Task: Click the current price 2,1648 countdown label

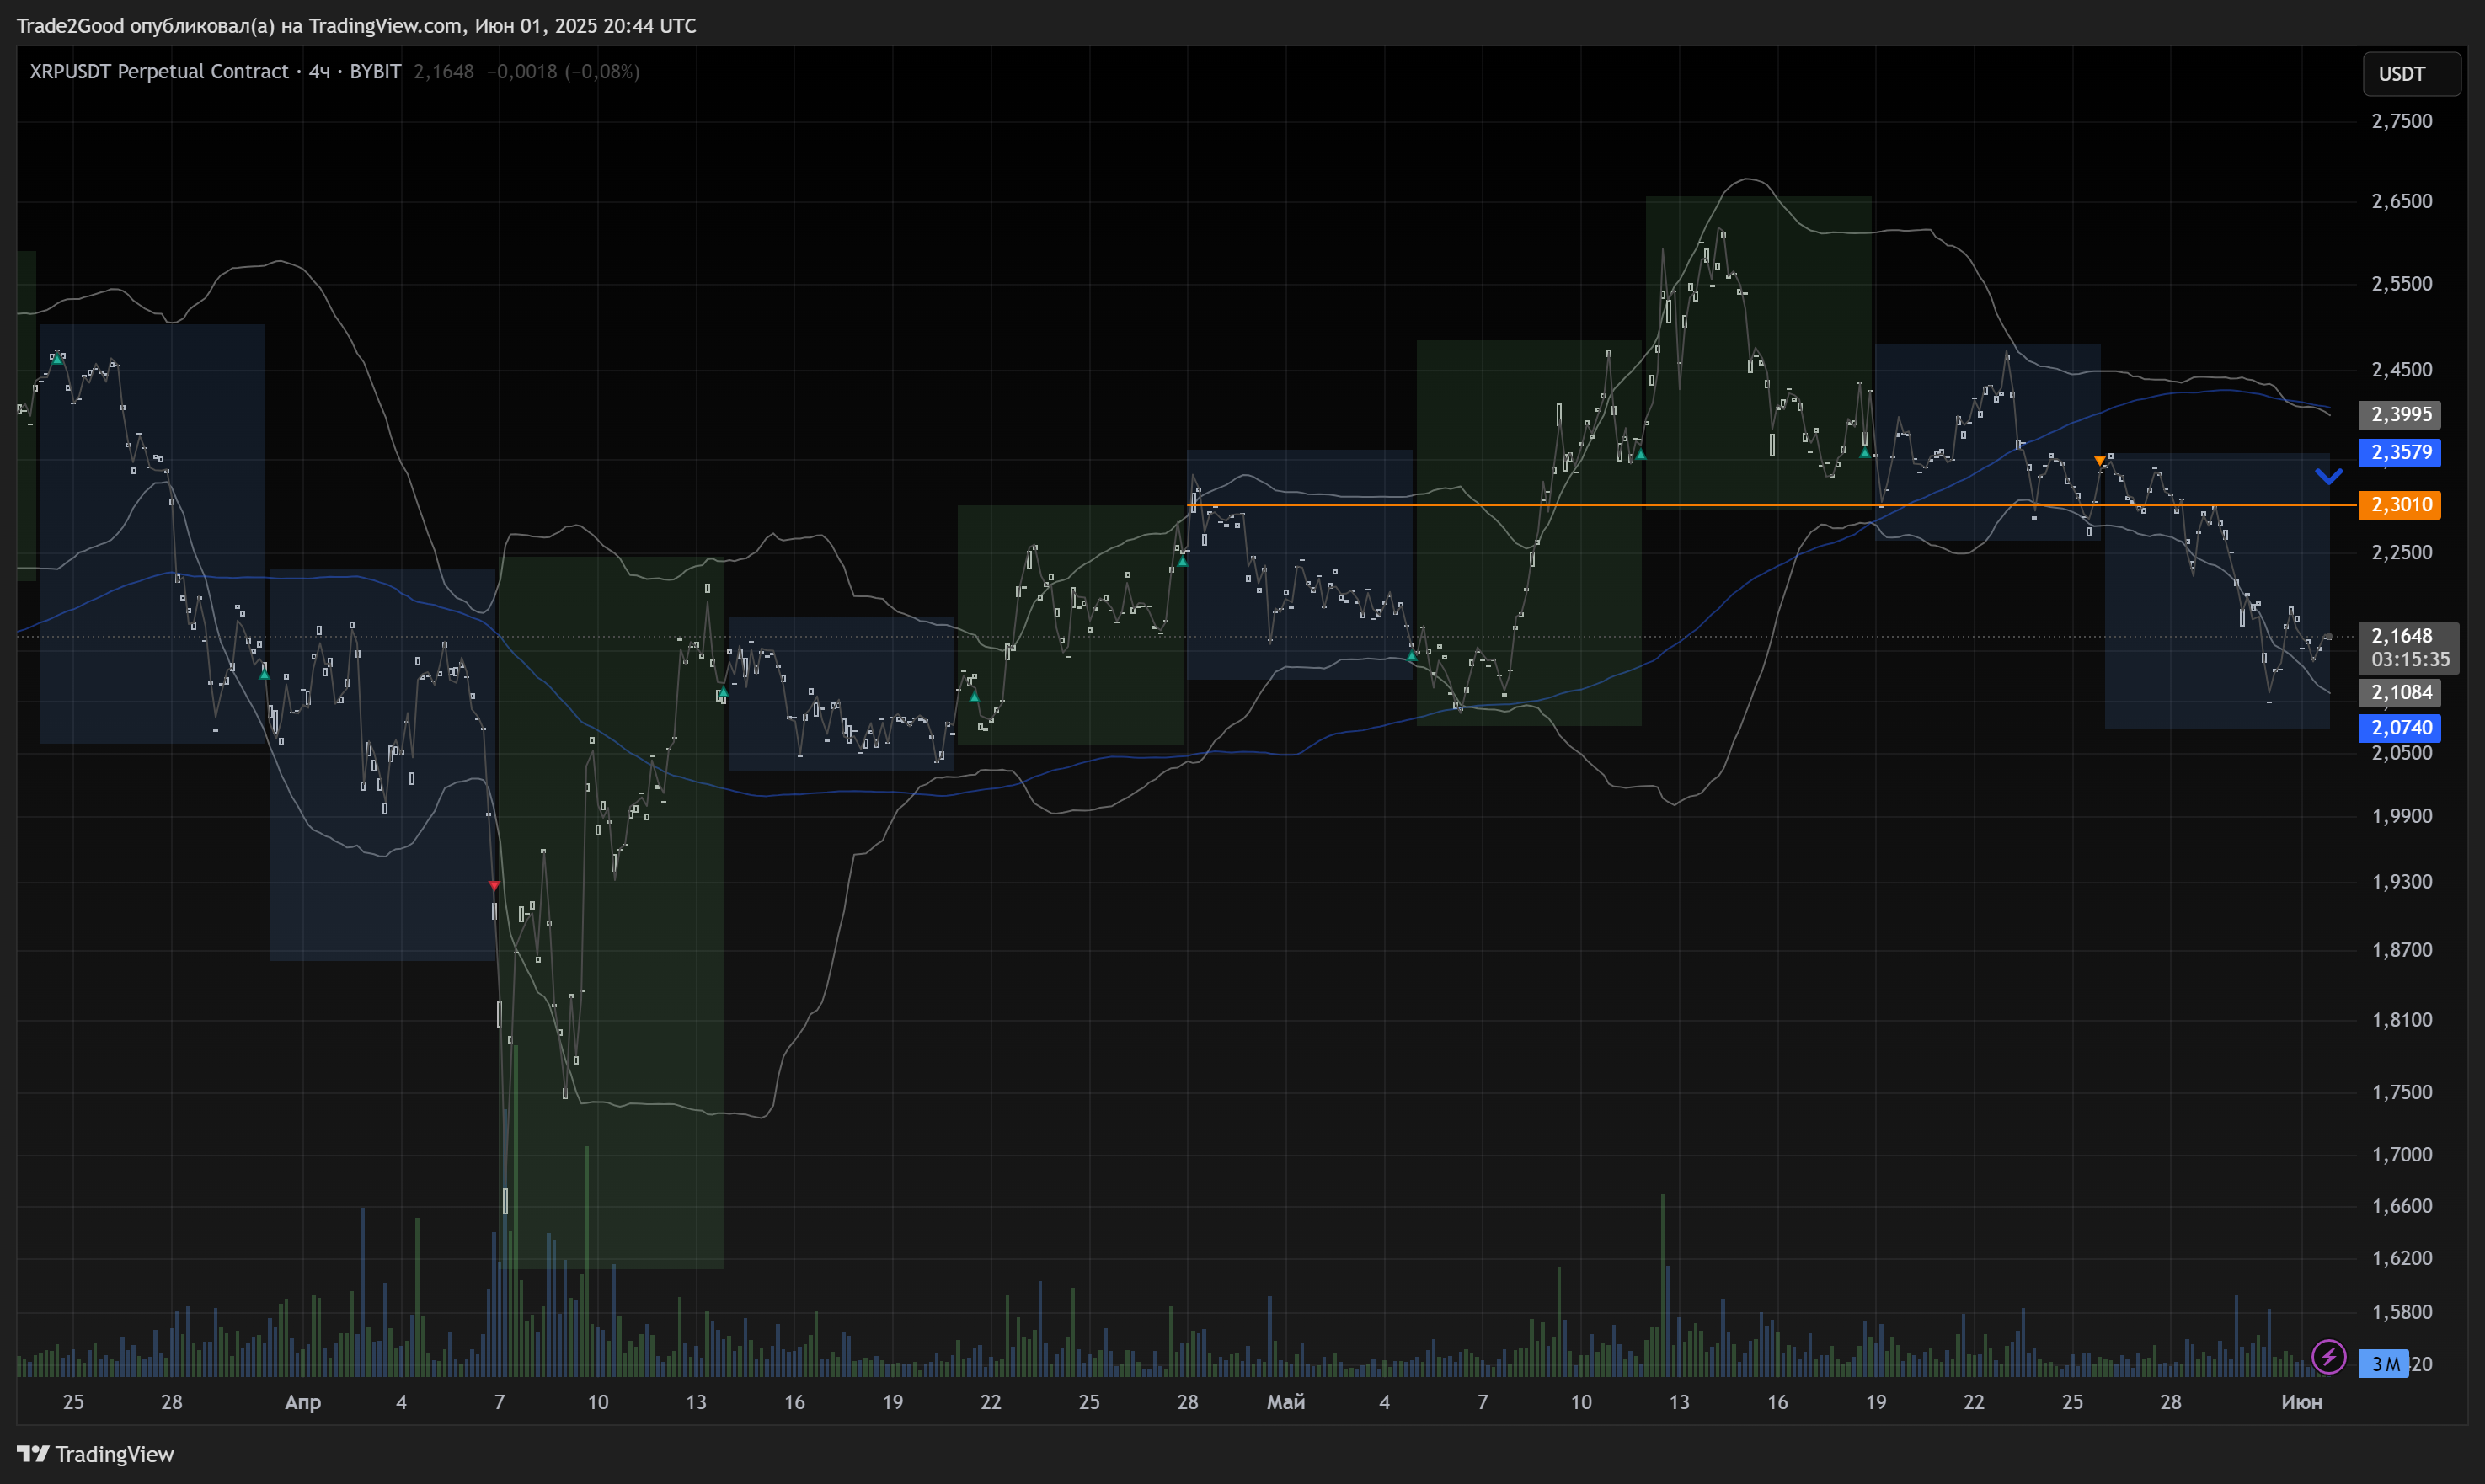Action: [x=2408, y=647]
